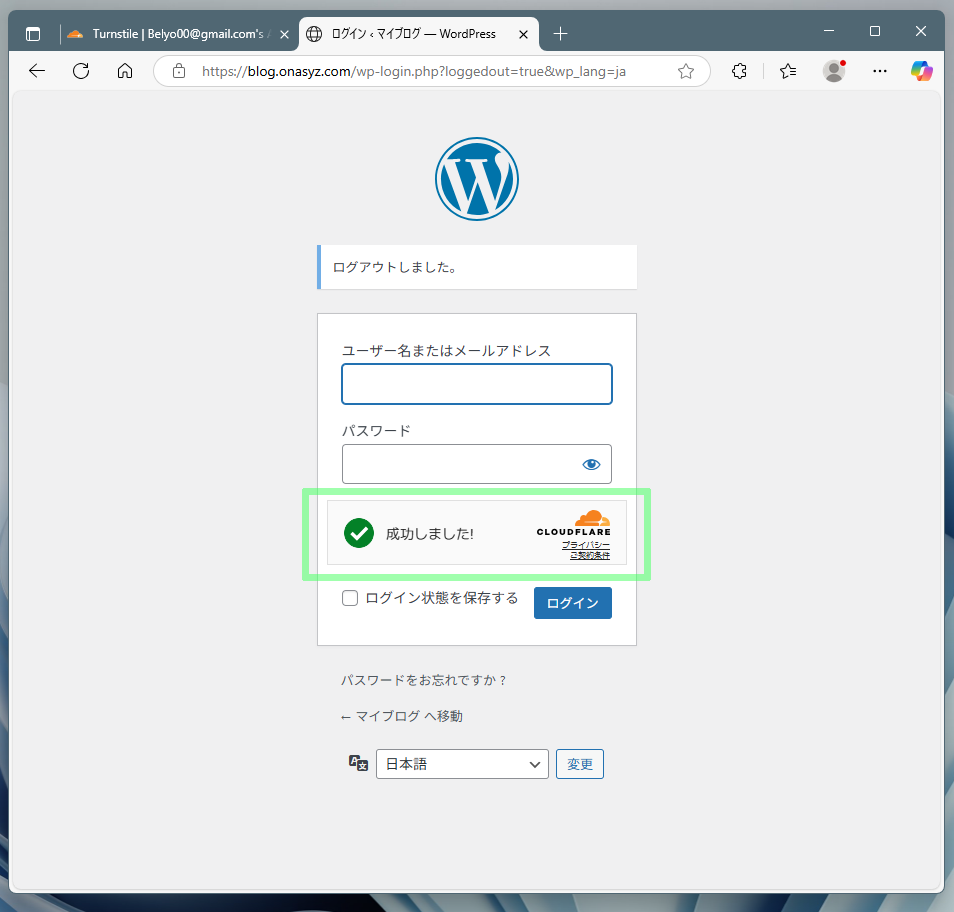
Task: Show password with the eye icon
Action: click(591, 465)
